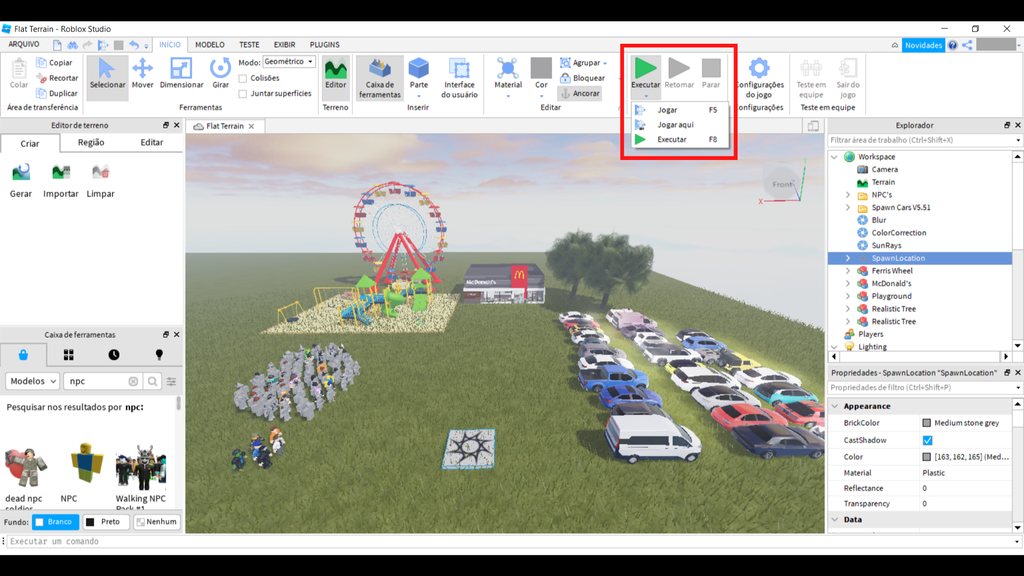Image resolution: width=1024 pixels, height=576 pixels.
Task: Activate the Girar rotate tool
Action: pos(220,74)
